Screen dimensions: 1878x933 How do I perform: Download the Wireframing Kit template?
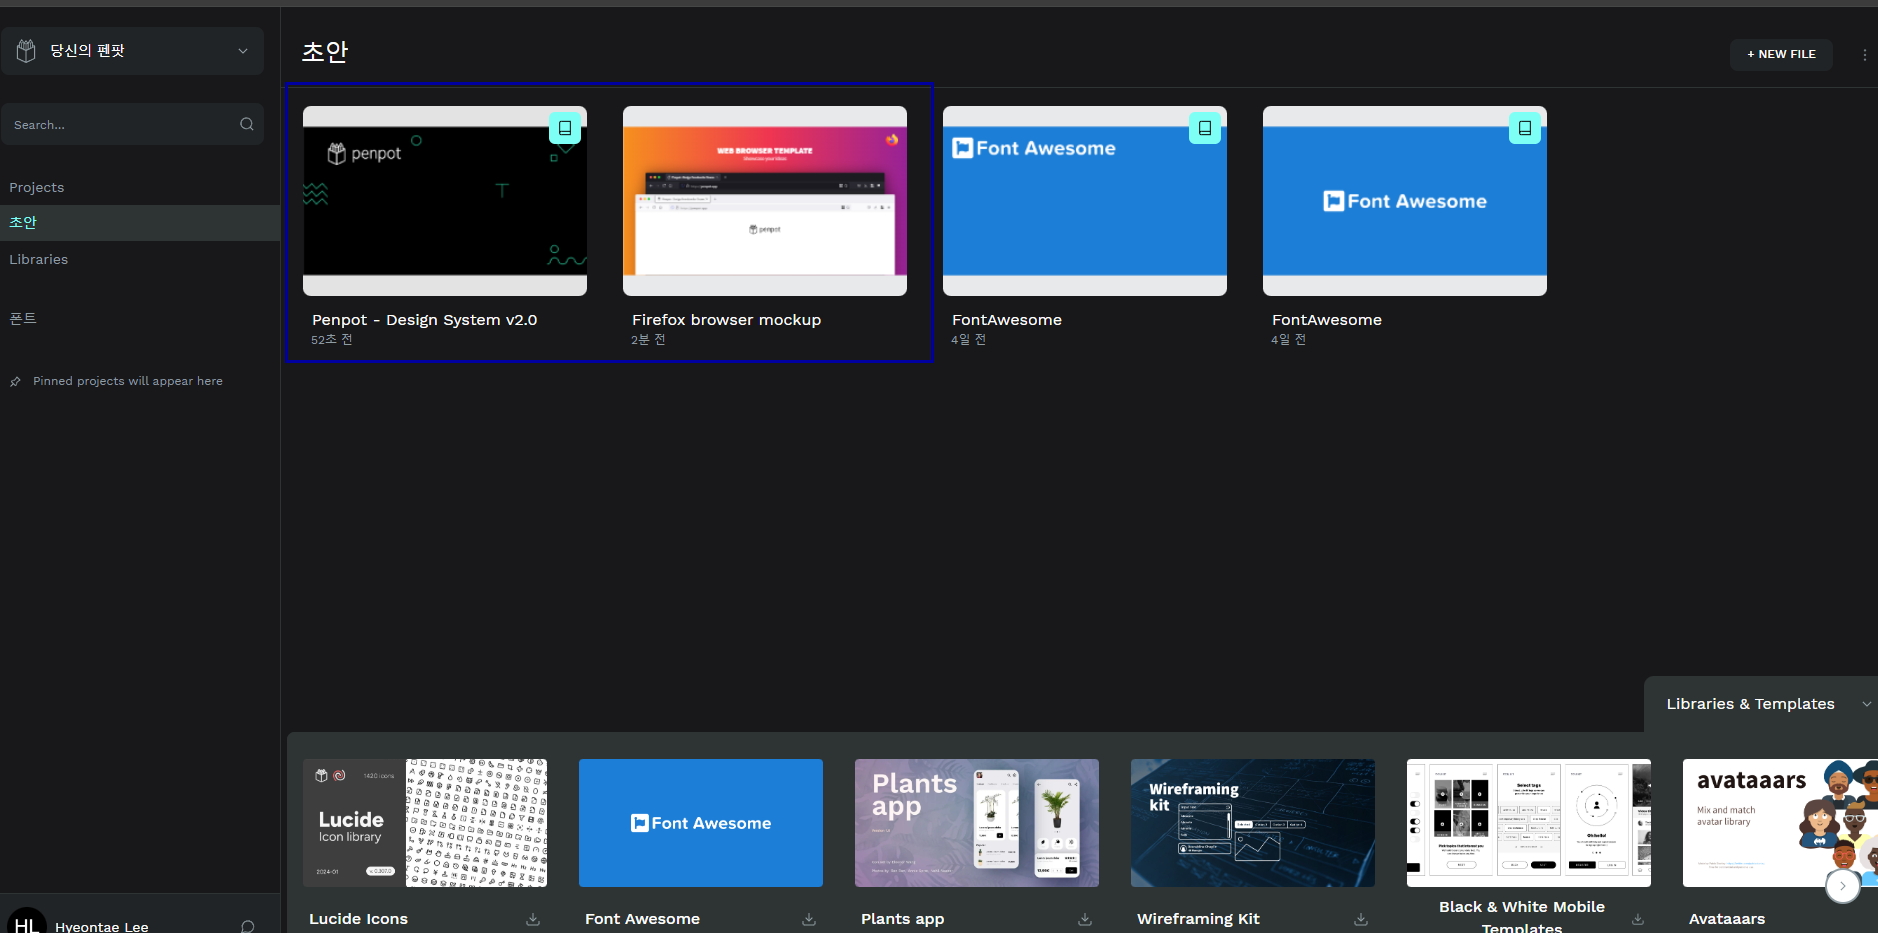[x=1361, y=919]
